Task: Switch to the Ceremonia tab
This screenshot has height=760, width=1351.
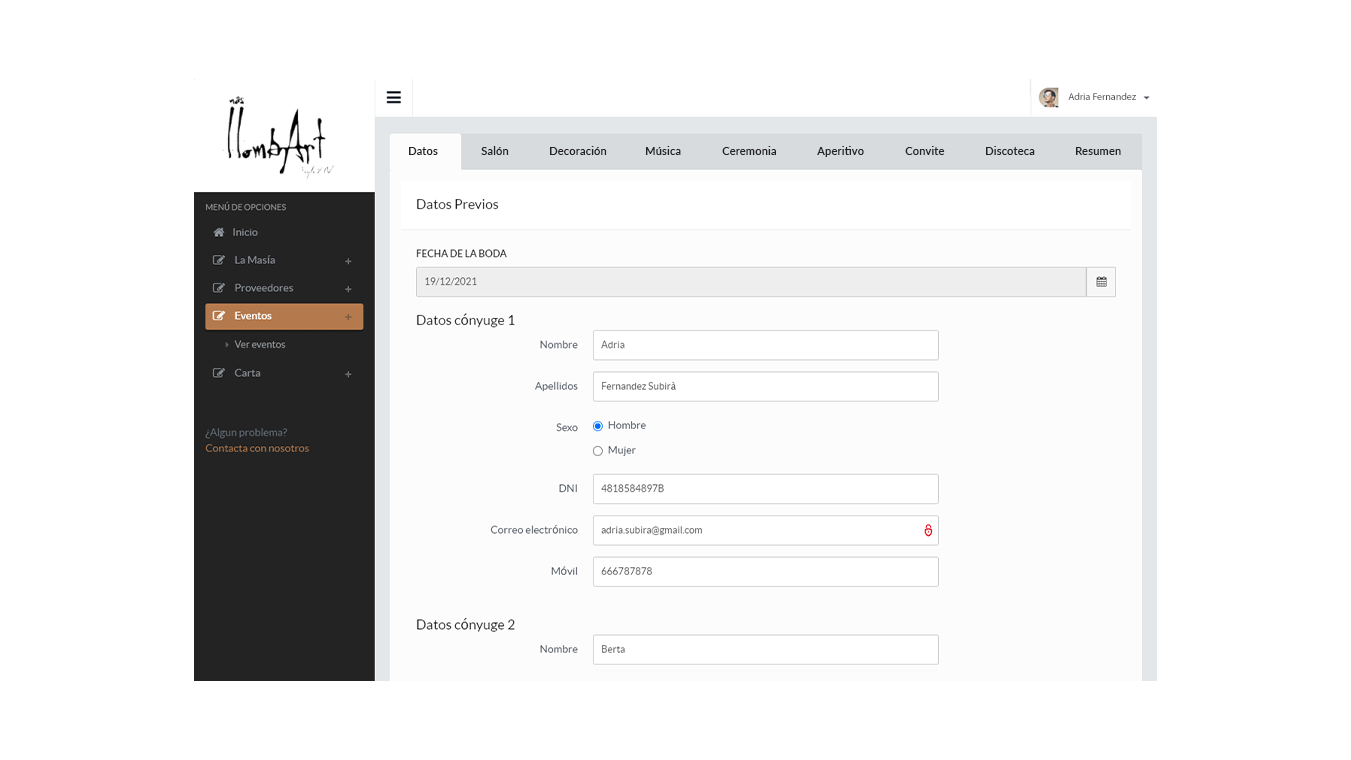Action: (x=749, y=151)
